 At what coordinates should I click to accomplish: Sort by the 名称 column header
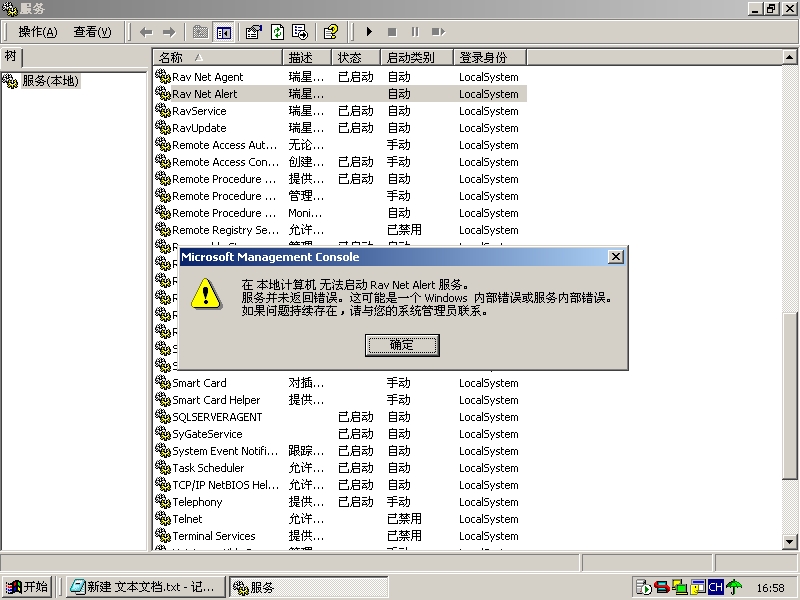217,58
